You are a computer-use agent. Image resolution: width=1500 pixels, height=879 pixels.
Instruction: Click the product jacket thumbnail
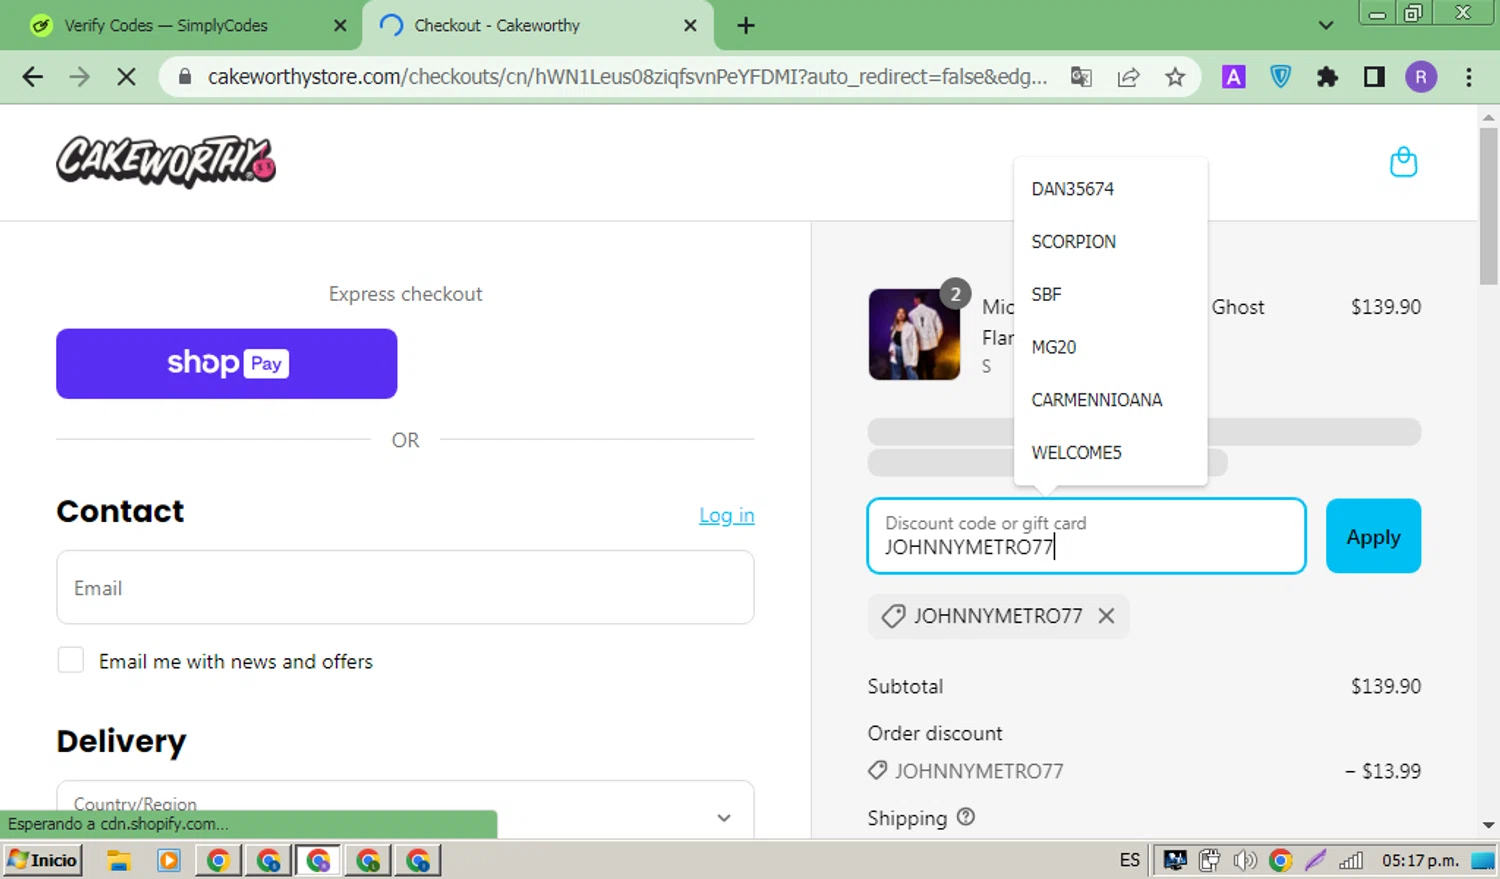[x=914, y=334]
